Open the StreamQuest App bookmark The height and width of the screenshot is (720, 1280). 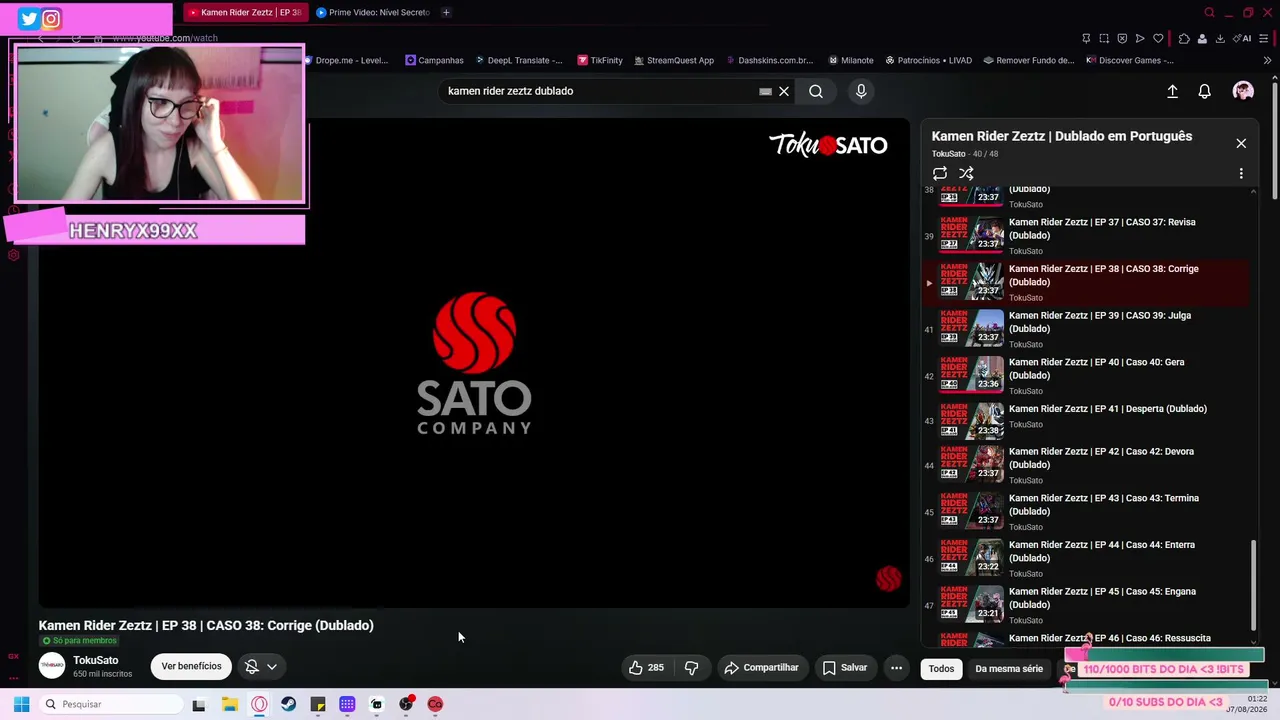(x=673, y=60)
